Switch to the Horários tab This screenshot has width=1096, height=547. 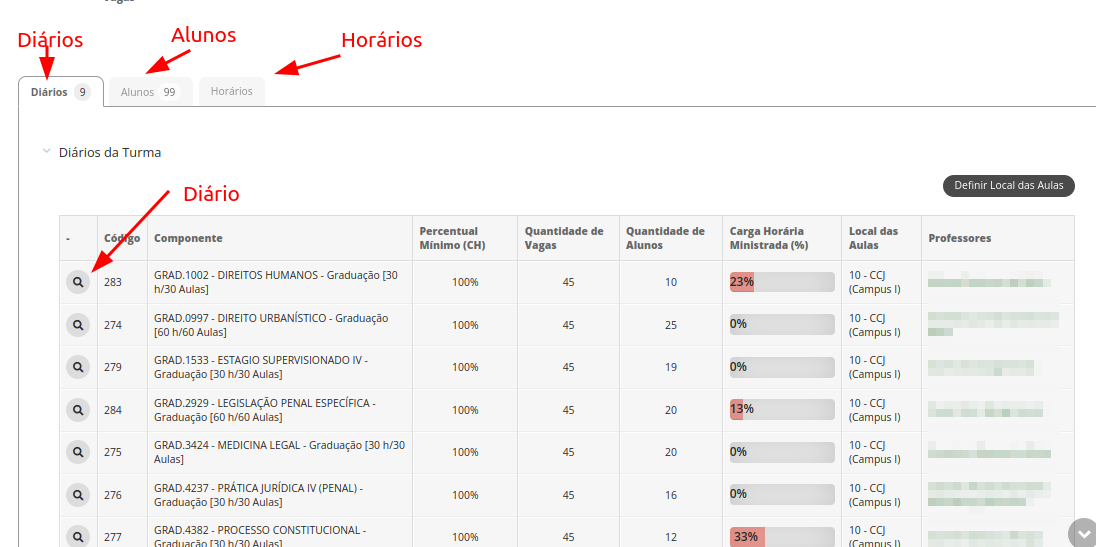pos(231,92)
